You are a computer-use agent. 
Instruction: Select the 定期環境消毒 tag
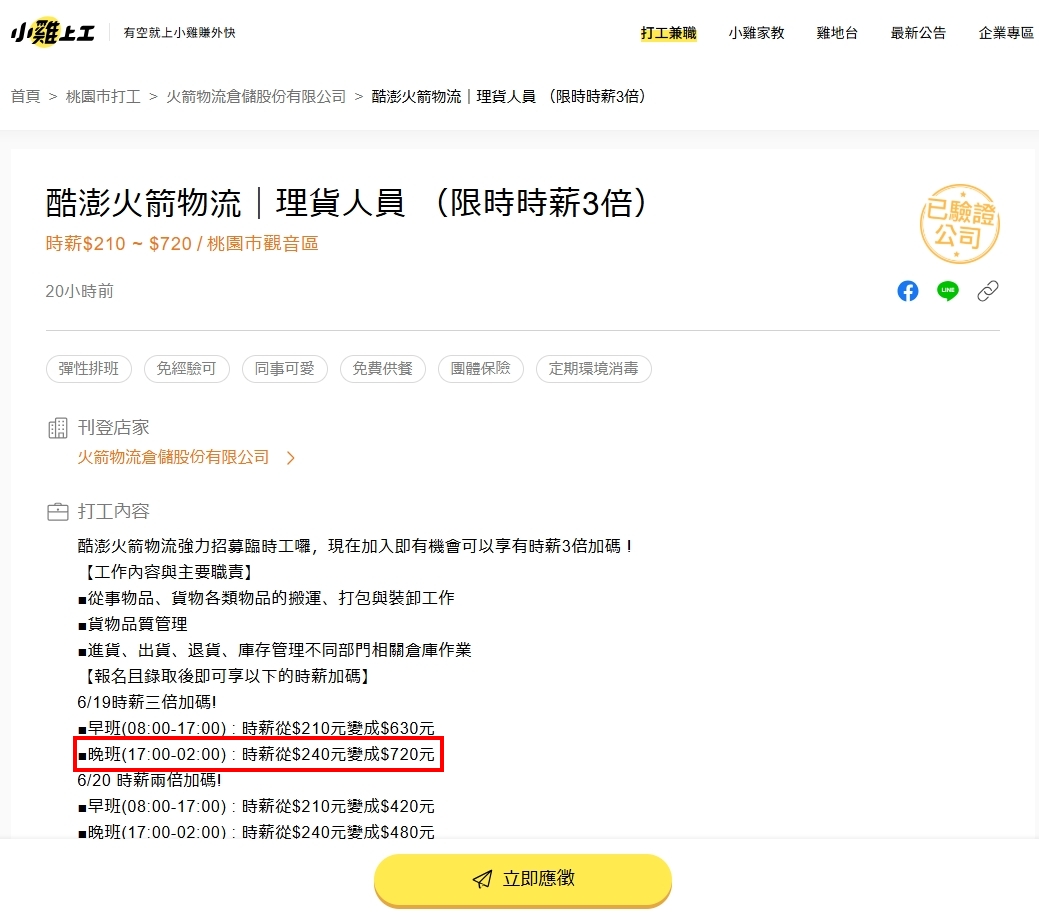click(x=594, y=368)
